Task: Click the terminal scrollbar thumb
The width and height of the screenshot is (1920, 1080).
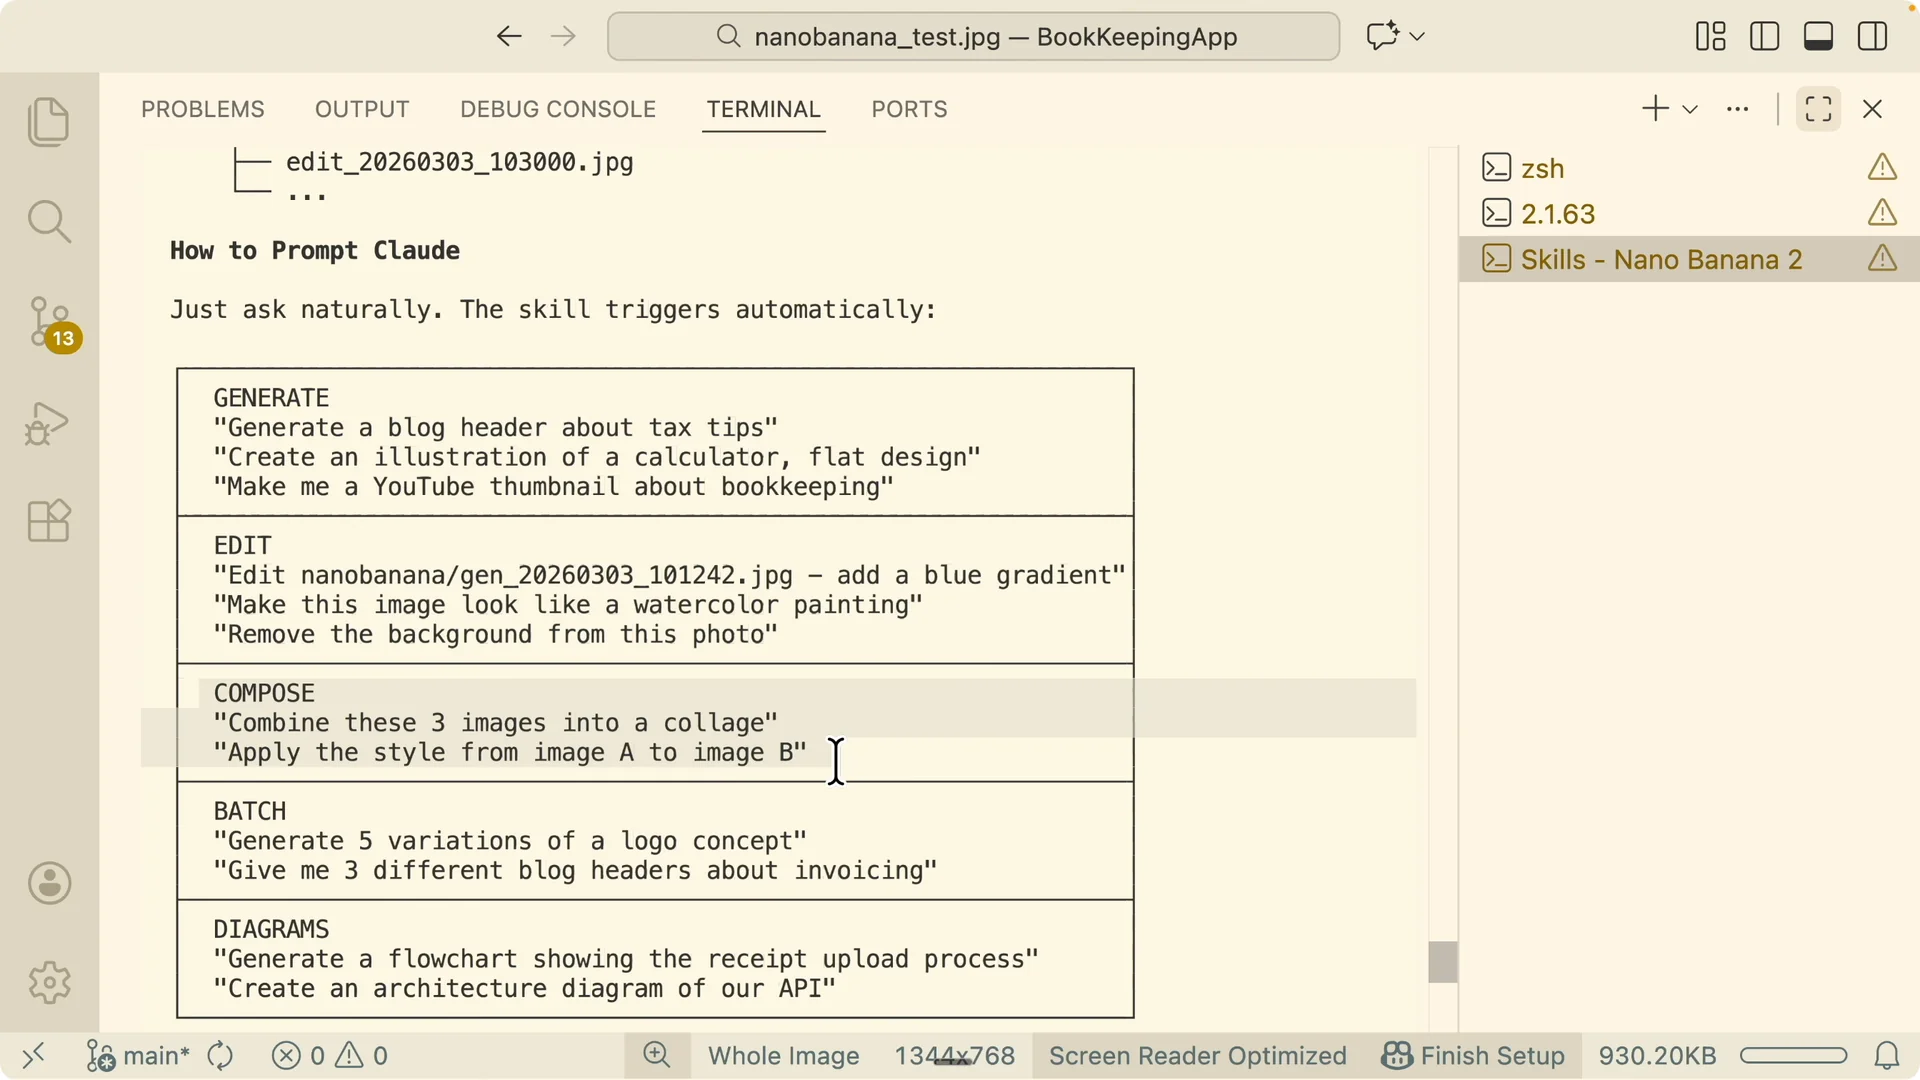Action: coord(1443,962)
